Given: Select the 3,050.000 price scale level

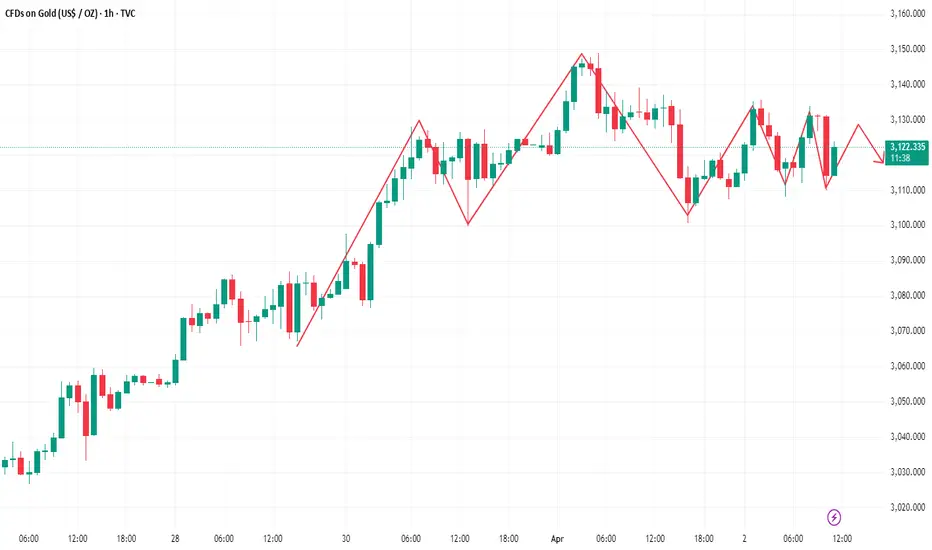Looking at the screenshot, I should pos(908,401).
